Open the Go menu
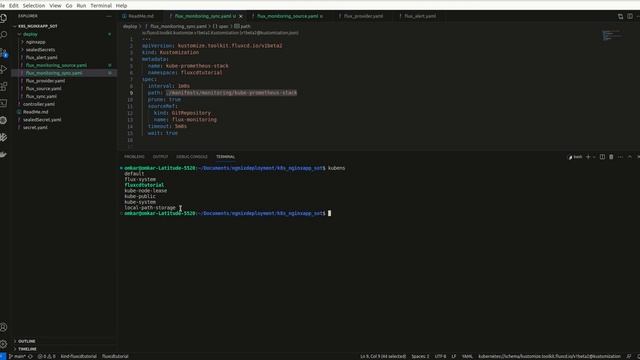 [69, 6]
